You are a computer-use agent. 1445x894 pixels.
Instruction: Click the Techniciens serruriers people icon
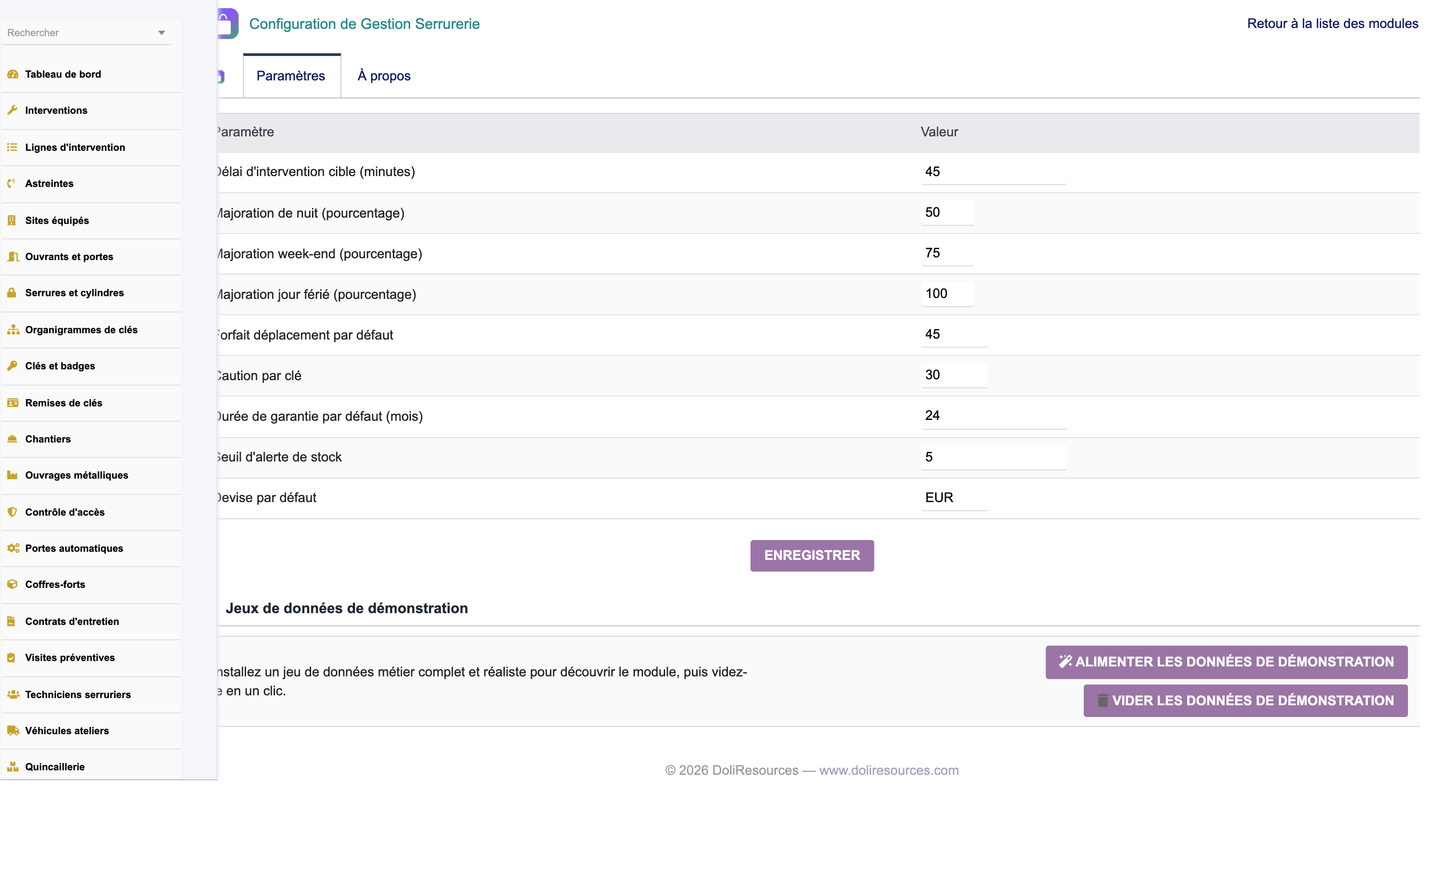pos(13,694)
